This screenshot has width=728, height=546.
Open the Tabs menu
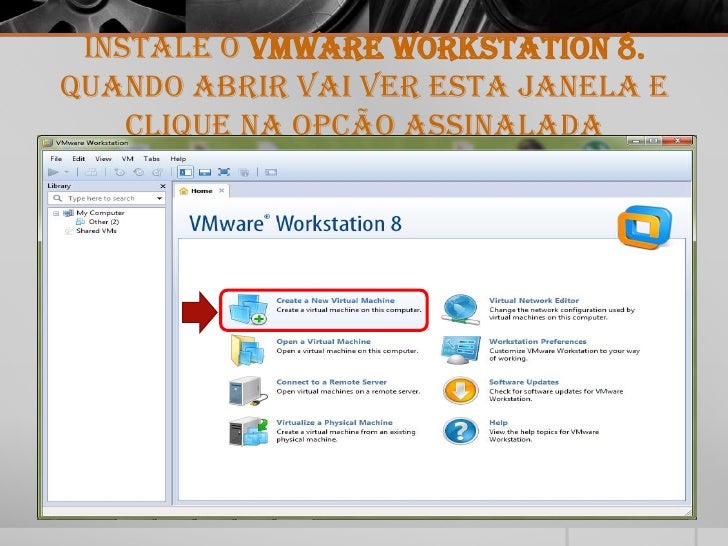(x=151, y=159)
